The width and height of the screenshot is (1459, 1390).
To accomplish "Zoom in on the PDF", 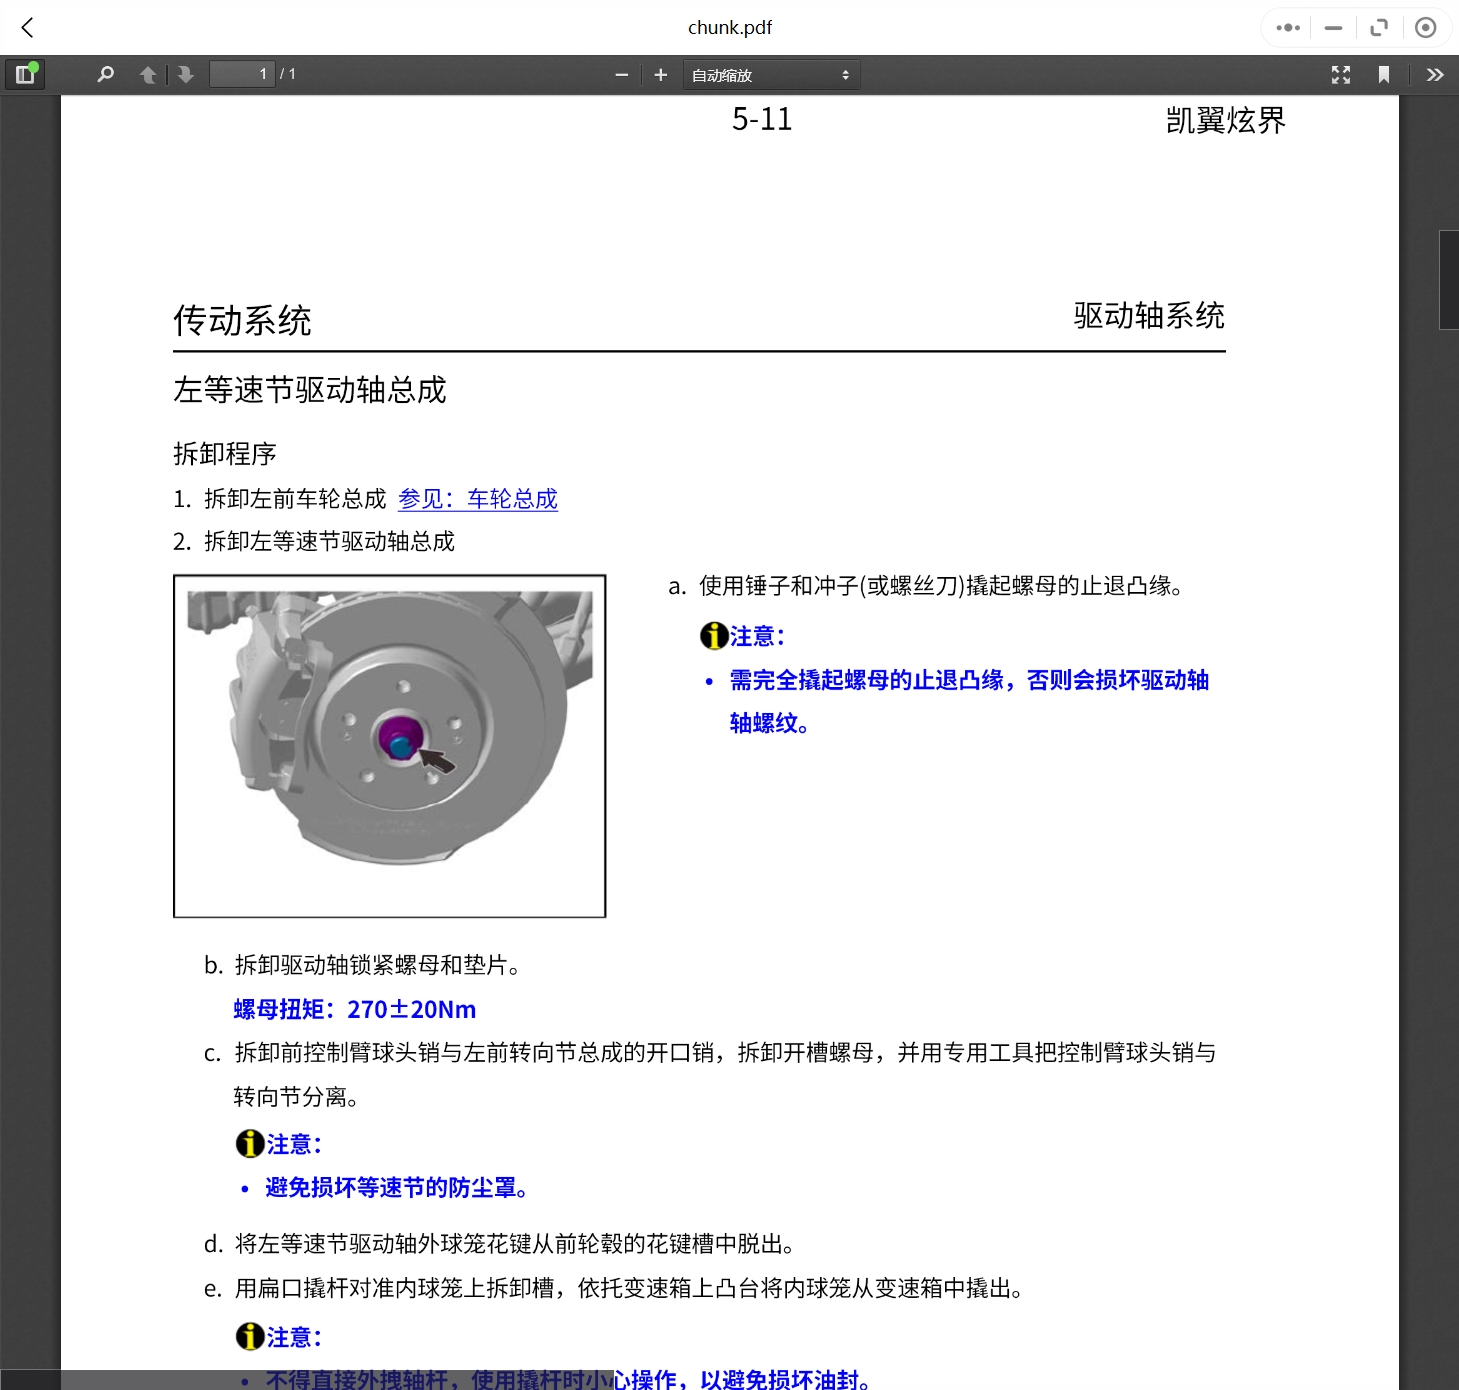I will pyautogui.click(x=660, y=73).
